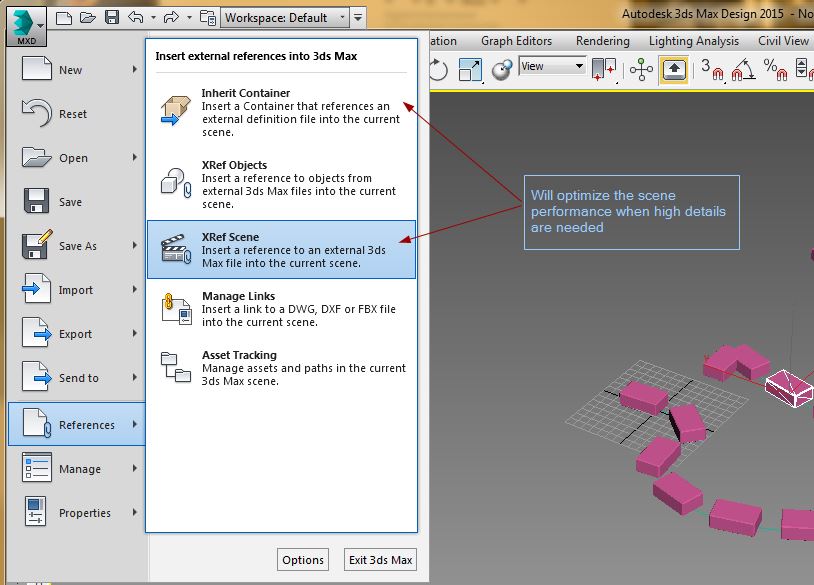
Task: Toggle the Percent Snap icon
Action: pyautogui.click(x=775, y=70)
